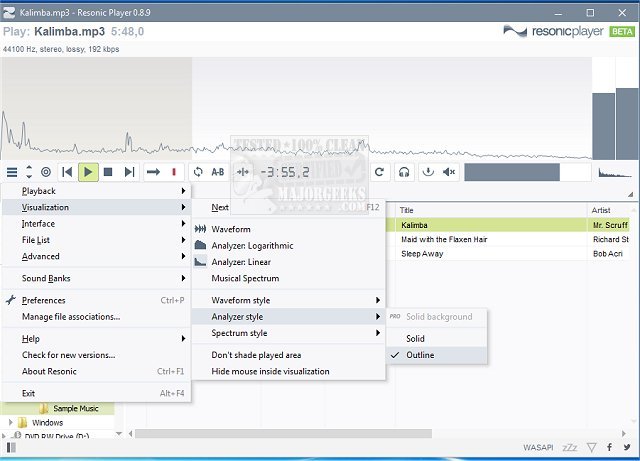The width and height of the screenshot is (640, 461).
Task: Expand the DVD RW Drive node
Action: click(x=4, y=436)
